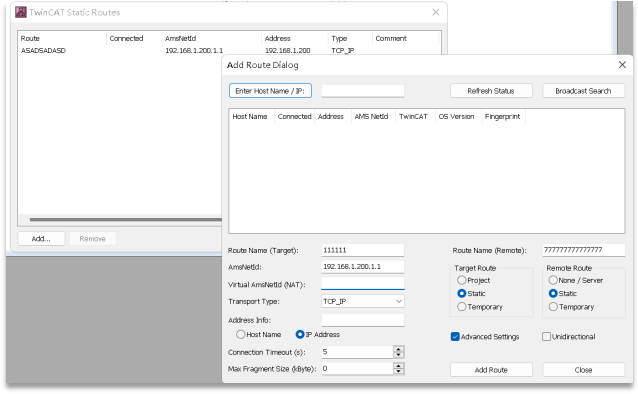This screenshot has height=394, width=638.
Task: Click the Type column header in Static Routes
Action: (x=350, y=38)
